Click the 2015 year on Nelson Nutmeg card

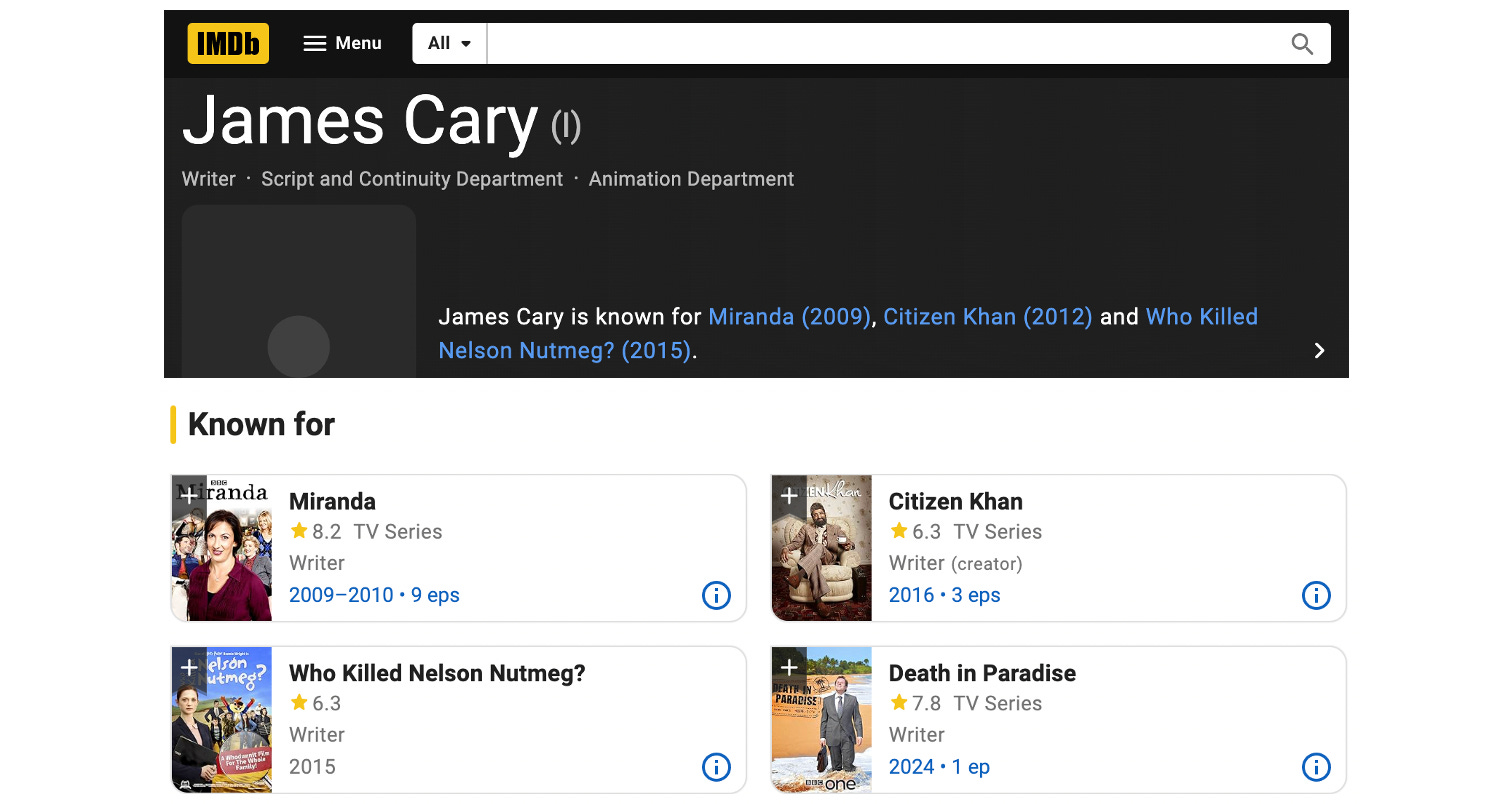312,767
